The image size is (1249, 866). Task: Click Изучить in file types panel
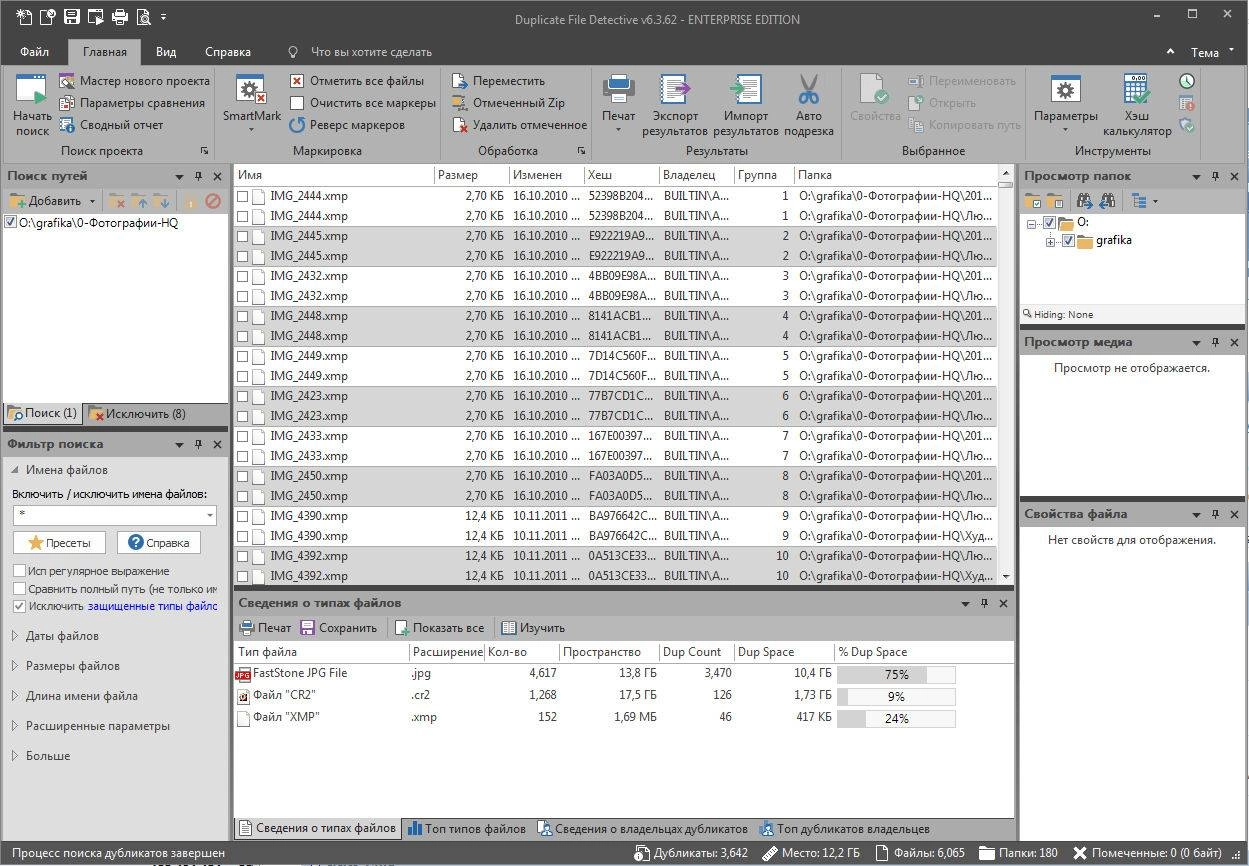[x=532, y=628]
